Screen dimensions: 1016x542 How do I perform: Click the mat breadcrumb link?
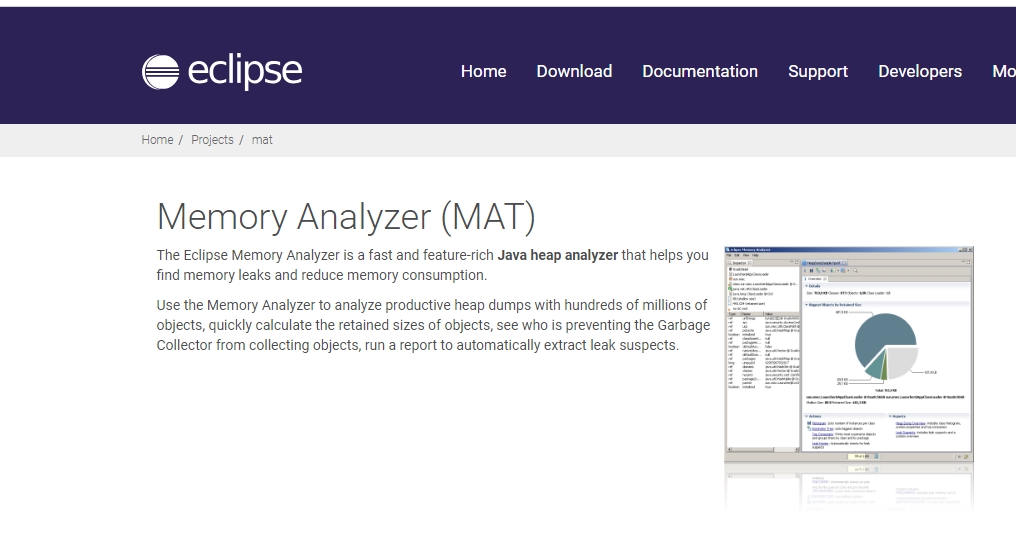[x=262, y=140]
